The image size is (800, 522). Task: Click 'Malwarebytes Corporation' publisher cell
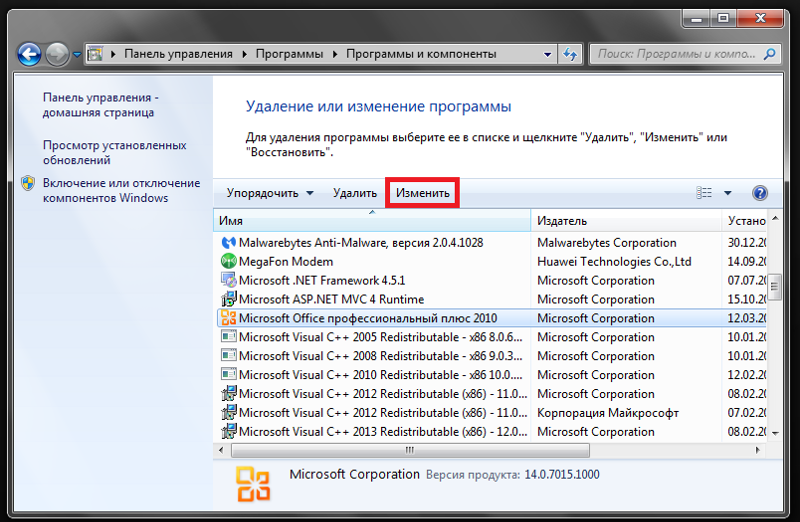(607, 243)
